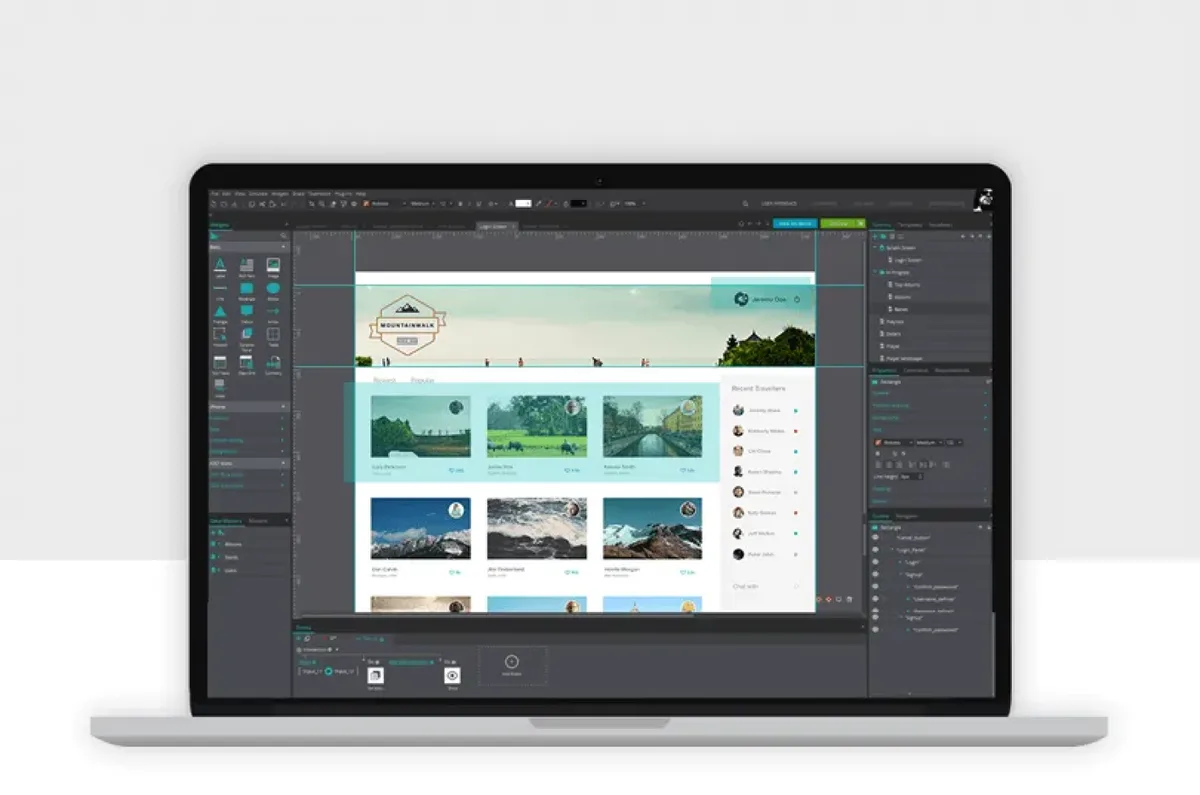Click the Popular link in the prototype

[x=422, y=381]
